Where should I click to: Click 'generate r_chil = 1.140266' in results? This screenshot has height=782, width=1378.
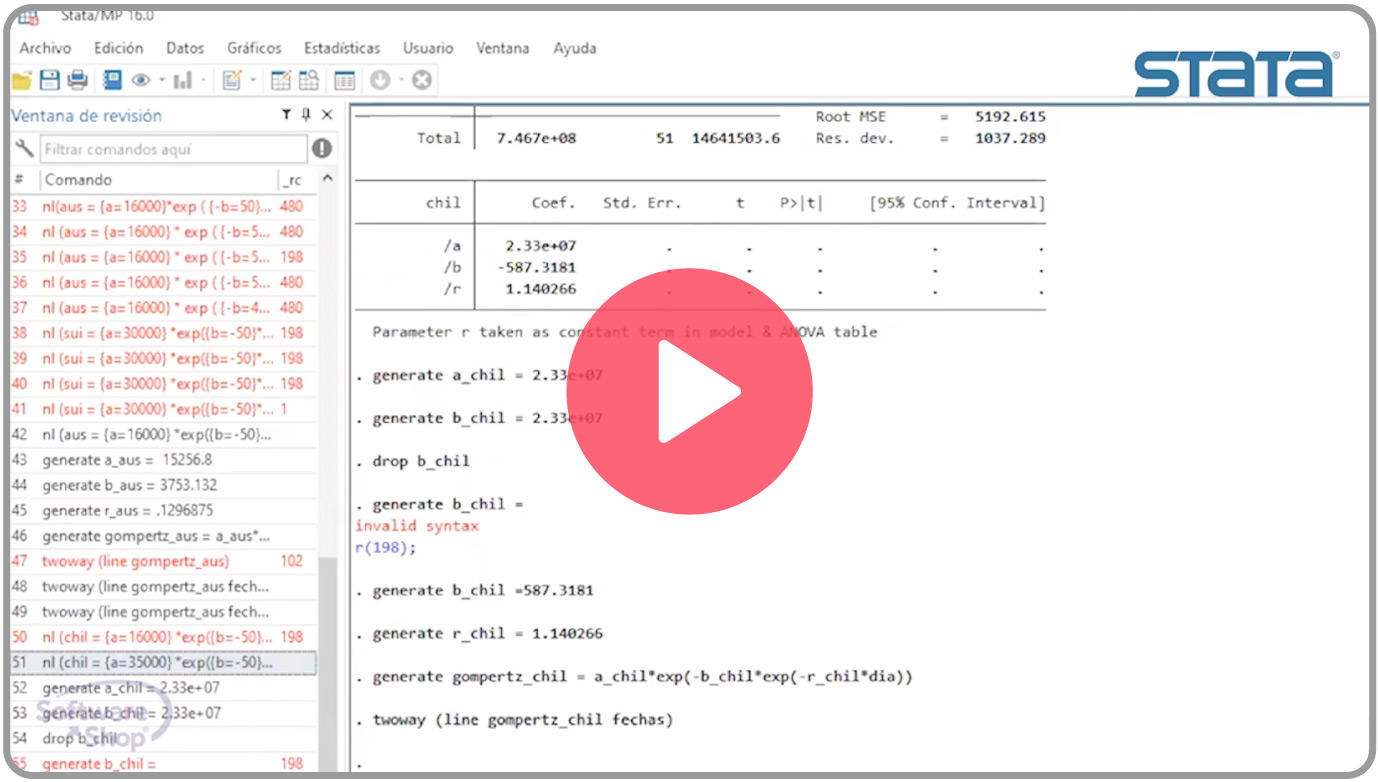[487, 633]
